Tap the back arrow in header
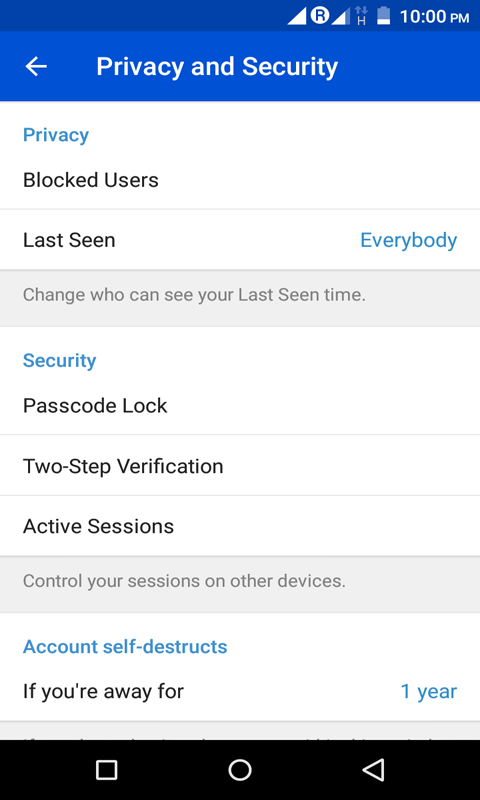The image size is (480, 800). [36, 66]
